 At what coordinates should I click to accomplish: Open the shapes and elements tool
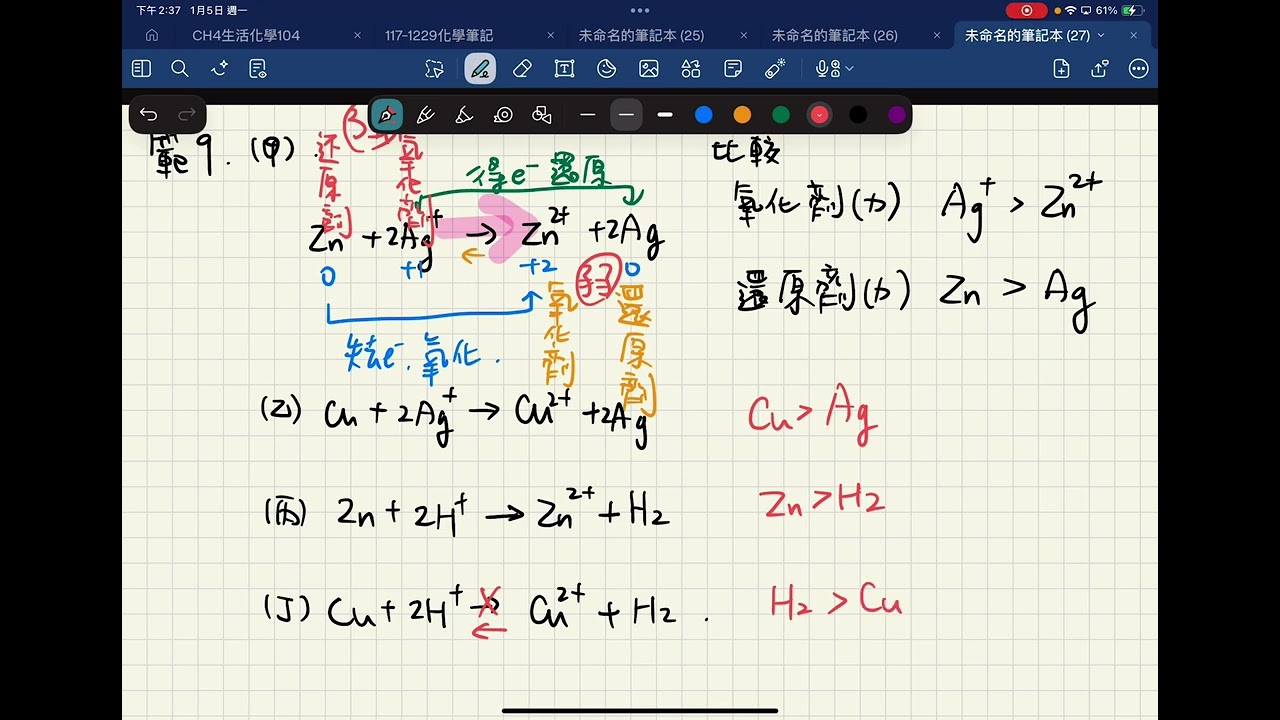tap(691, 69)
